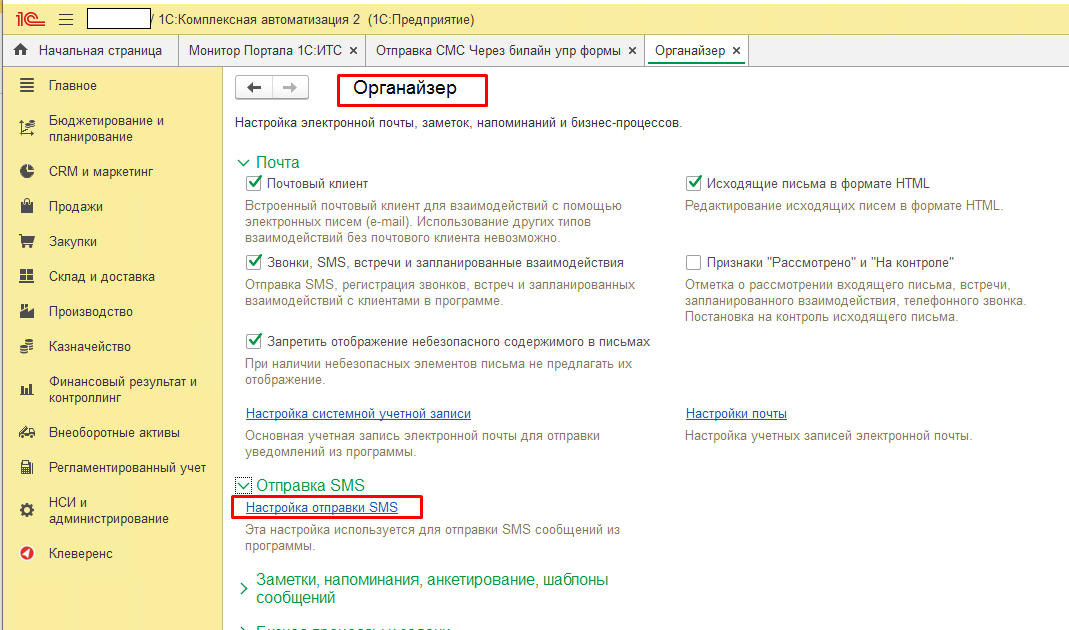The height and width of the screenshot is (630, 1069).
Task: Close the Монитор Портала 1С:ИТС tab
Action: (353, 50)
